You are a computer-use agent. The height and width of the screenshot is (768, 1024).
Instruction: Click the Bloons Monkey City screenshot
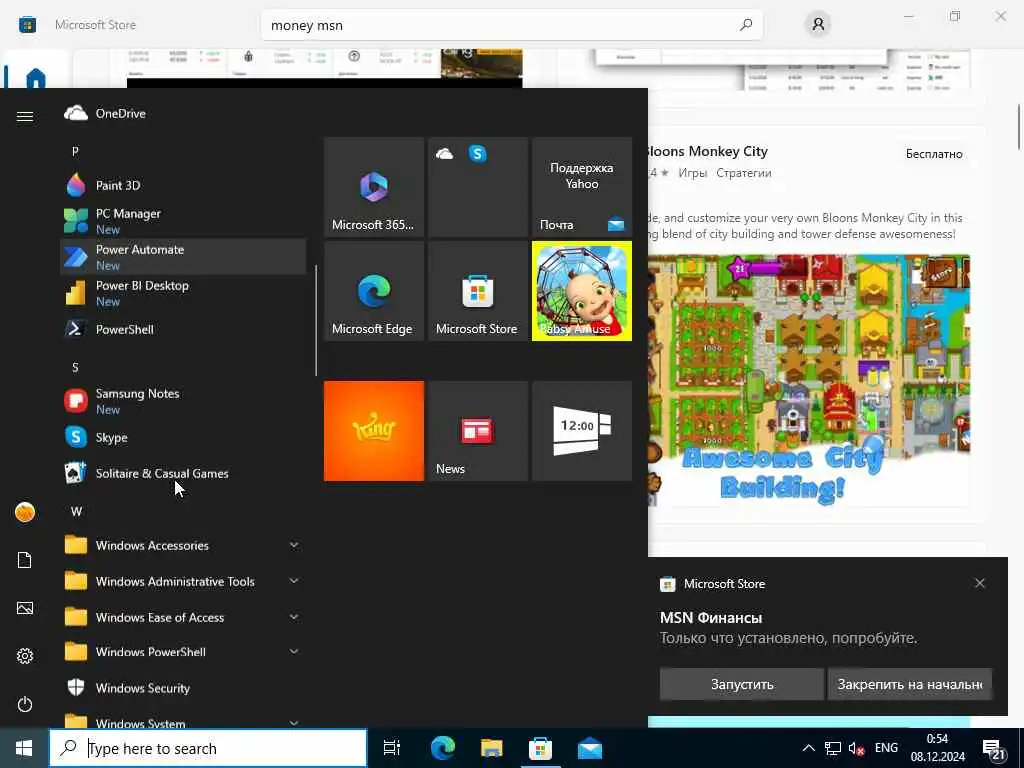point(808,381)
